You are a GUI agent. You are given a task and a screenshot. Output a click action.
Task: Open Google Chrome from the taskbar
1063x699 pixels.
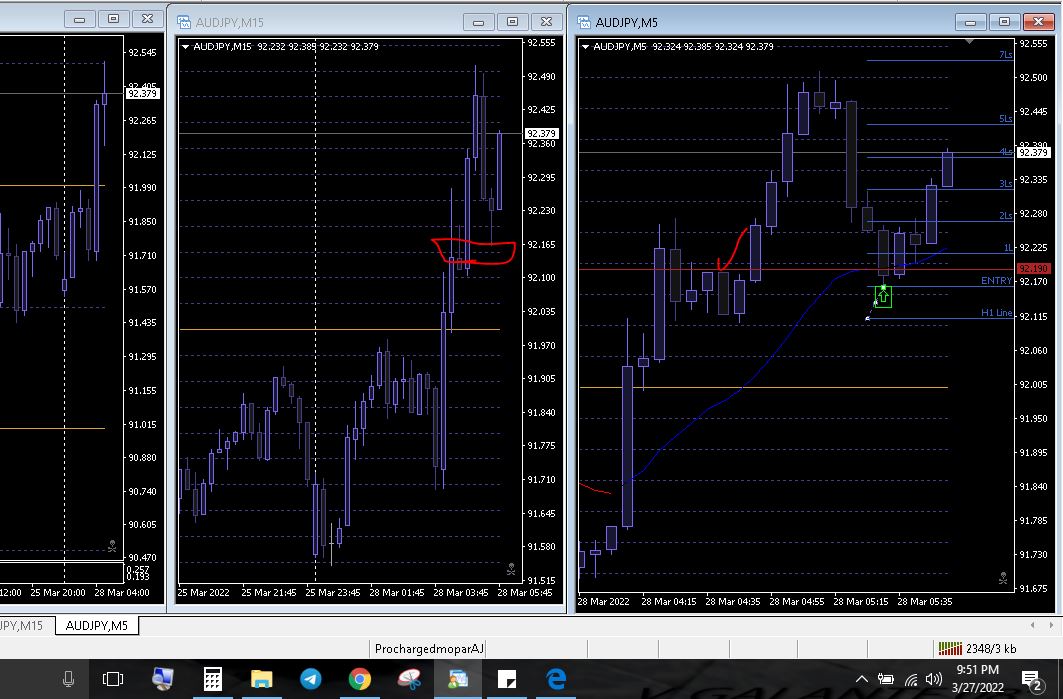click(x=360, y=679)
